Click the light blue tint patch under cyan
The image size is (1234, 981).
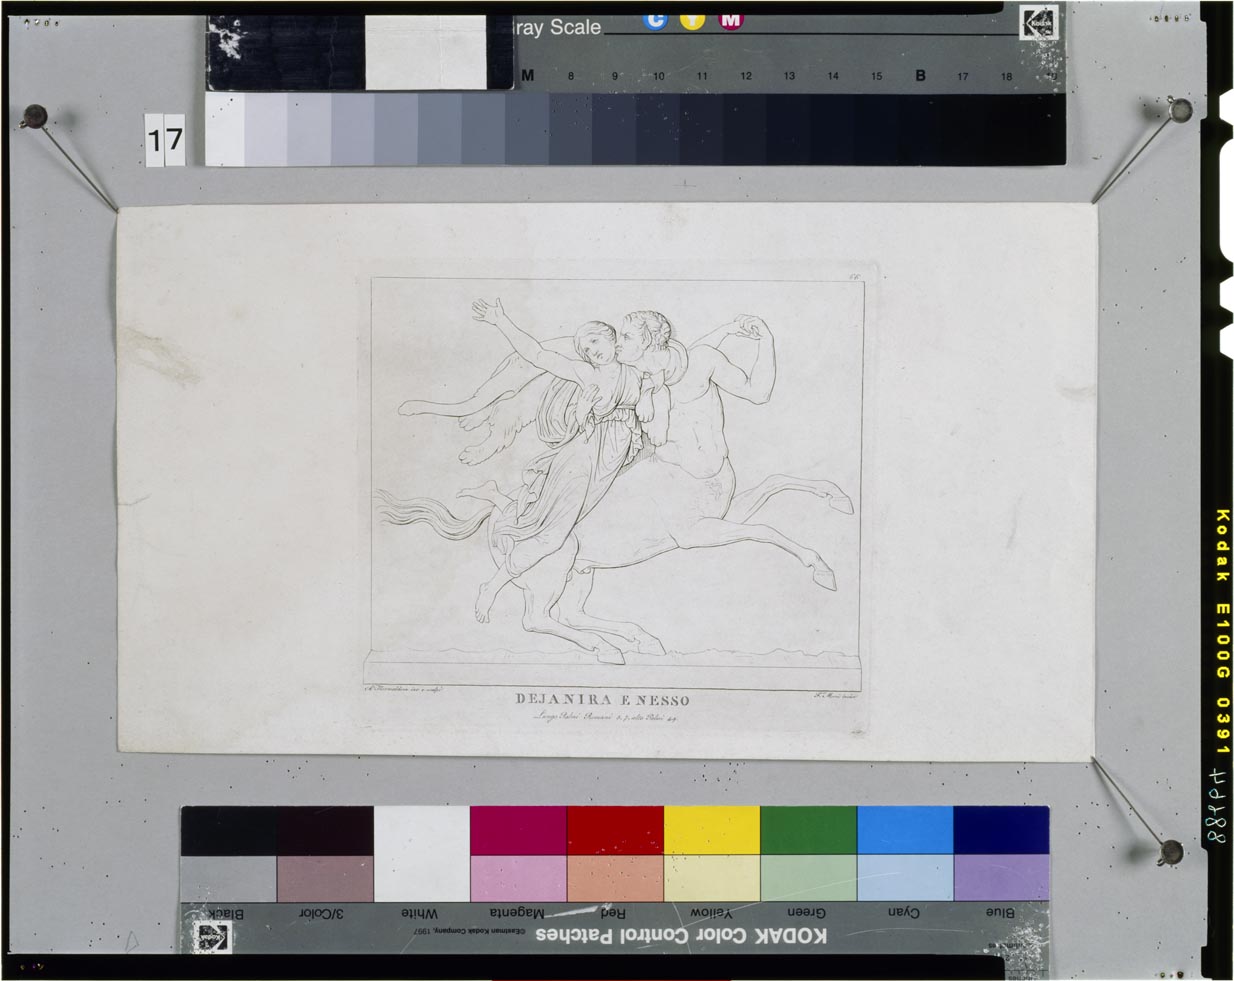(904, 879)
